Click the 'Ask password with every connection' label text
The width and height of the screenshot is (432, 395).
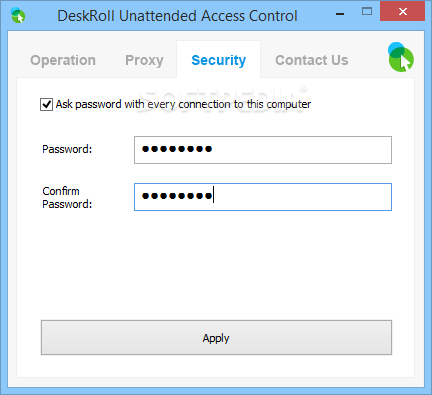tap(183, 104)
